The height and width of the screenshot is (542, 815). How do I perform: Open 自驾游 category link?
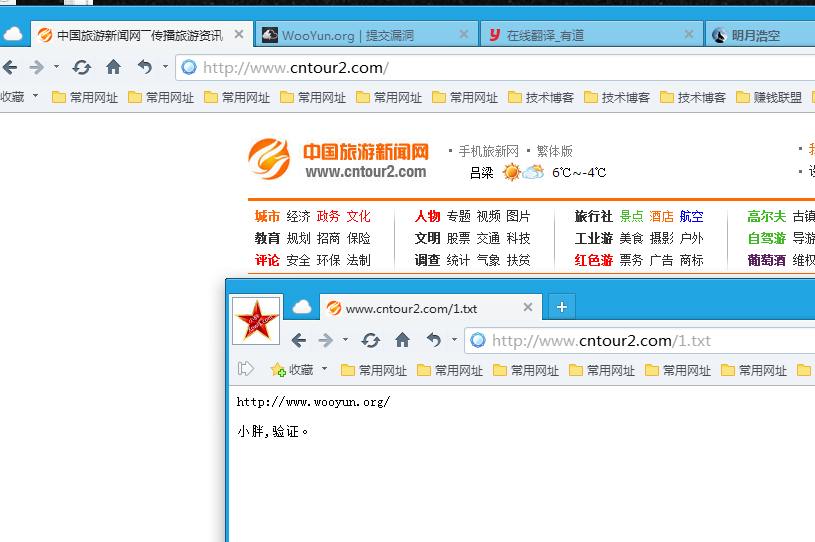767,239
